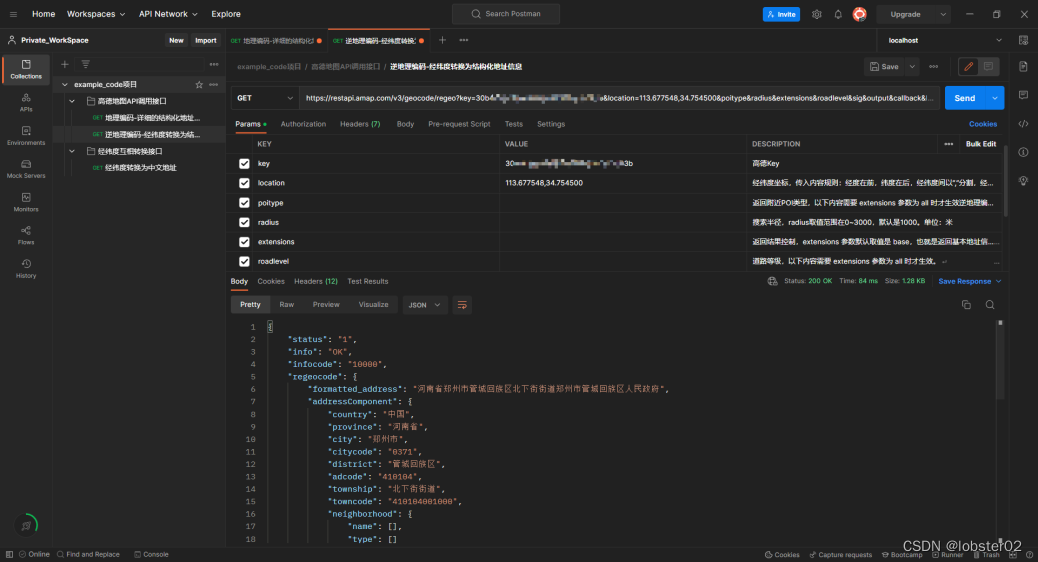Open Find and Replace in status bar
This screenshot has height=562, width=1038.
tap(88, 555)
